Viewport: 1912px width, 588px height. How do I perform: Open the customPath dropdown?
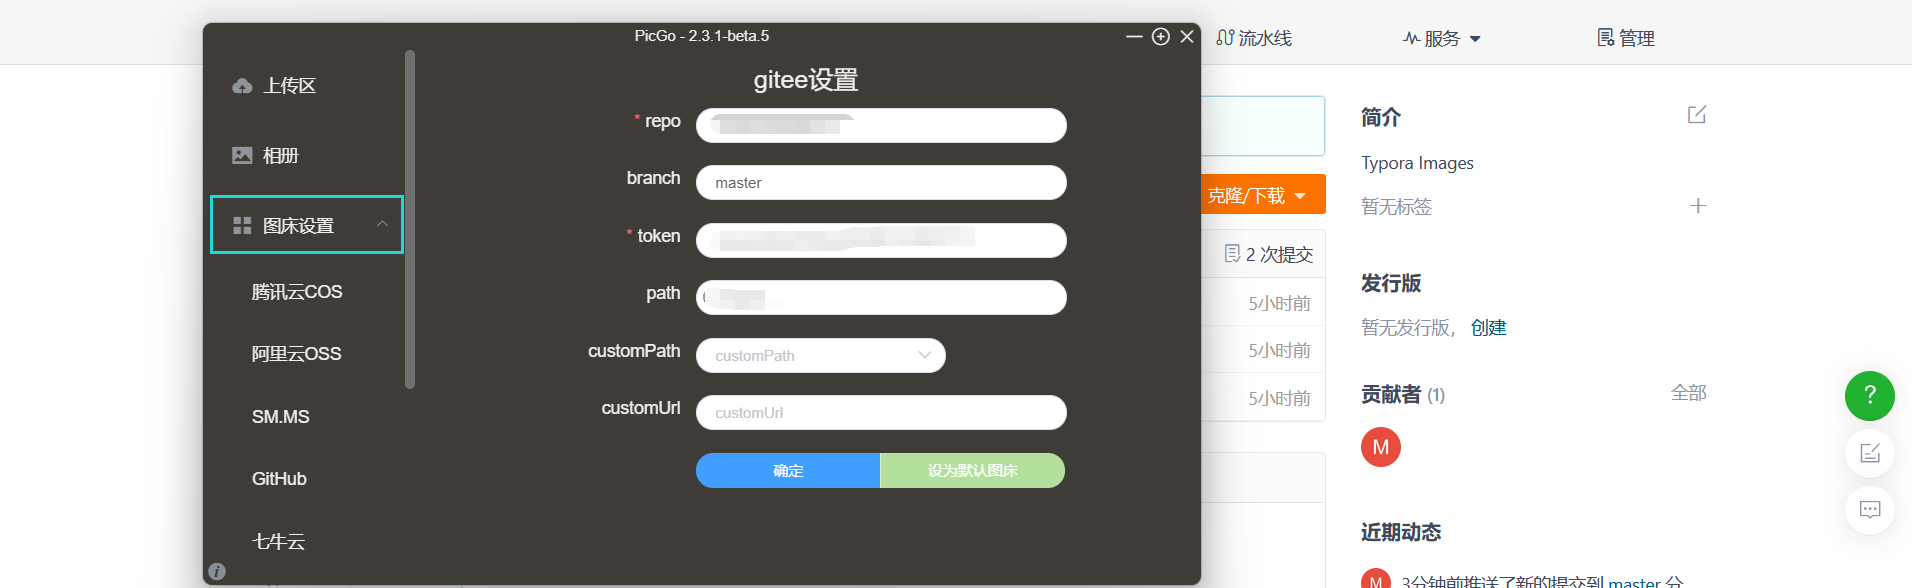pyautogui.click(x=820, y=355)
